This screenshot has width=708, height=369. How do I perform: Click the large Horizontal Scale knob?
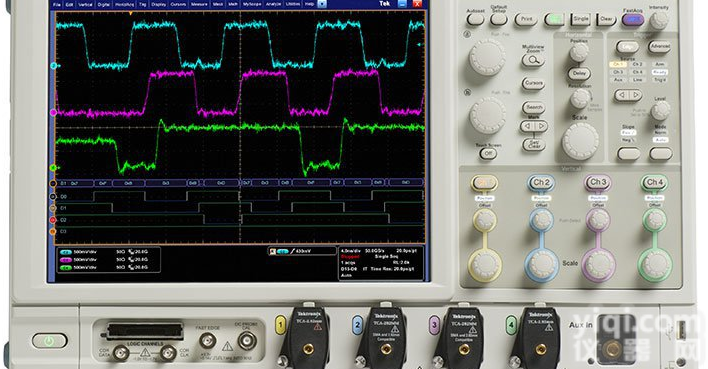[580, 141]
